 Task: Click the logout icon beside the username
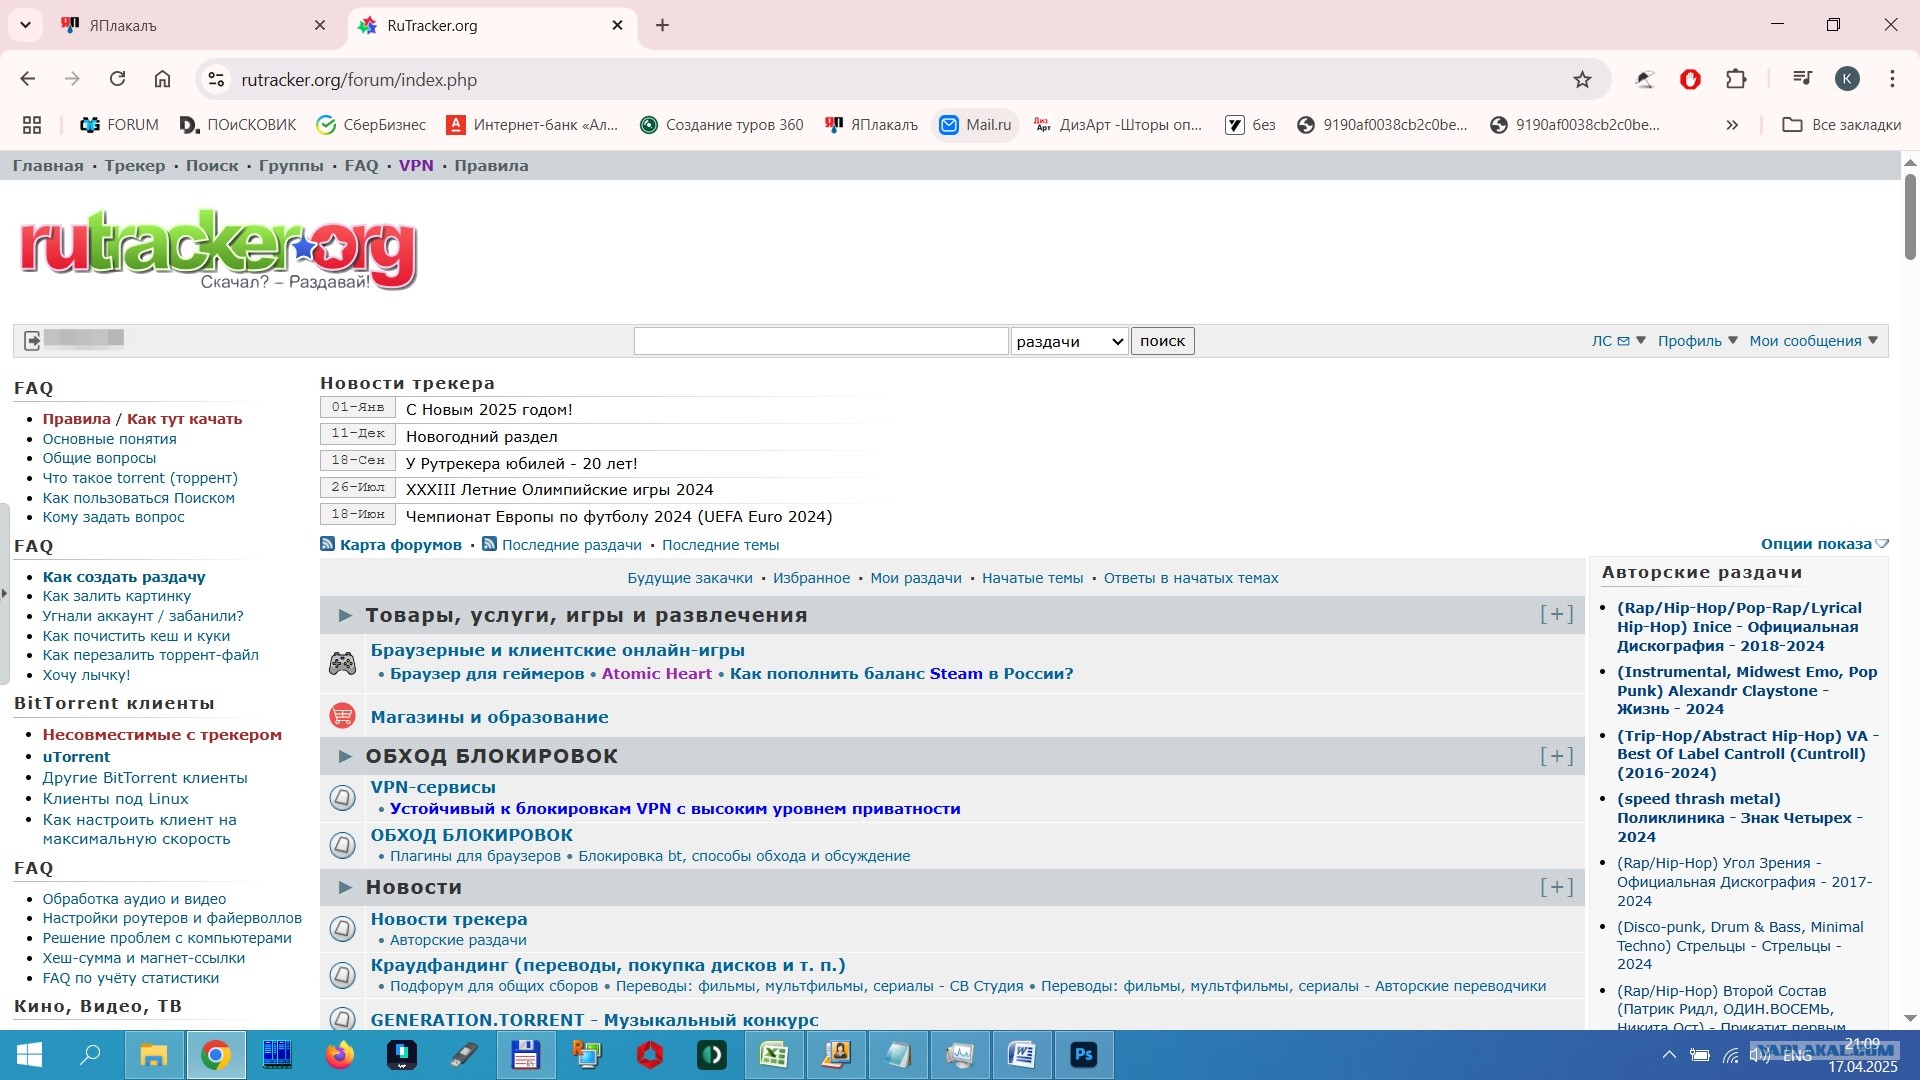click(x=32, y=341)
